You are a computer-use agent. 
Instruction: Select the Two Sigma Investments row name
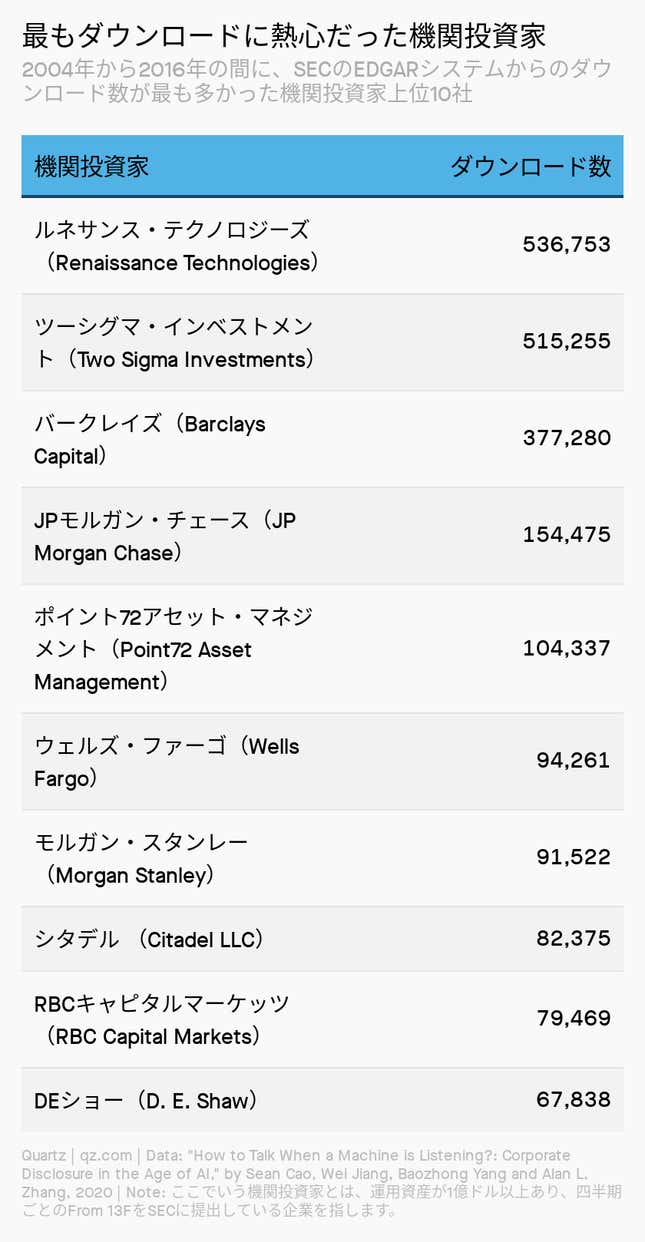(175, 343)
